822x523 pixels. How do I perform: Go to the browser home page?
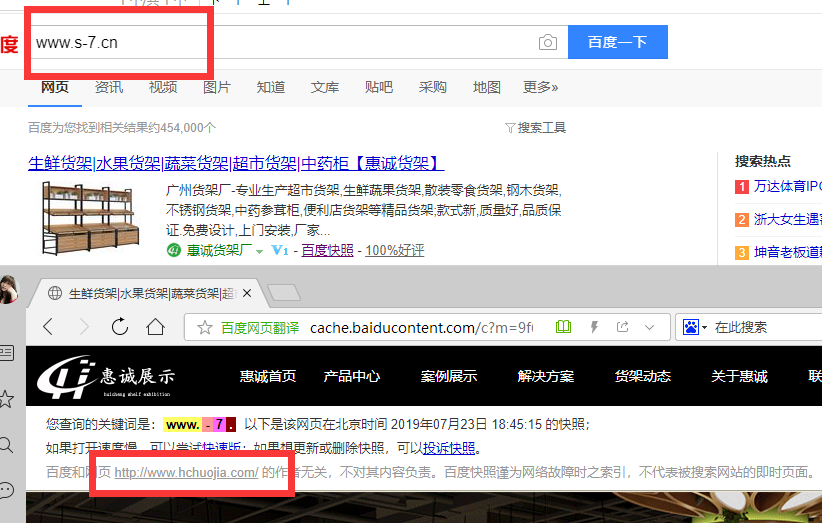(x=155, y=326)
